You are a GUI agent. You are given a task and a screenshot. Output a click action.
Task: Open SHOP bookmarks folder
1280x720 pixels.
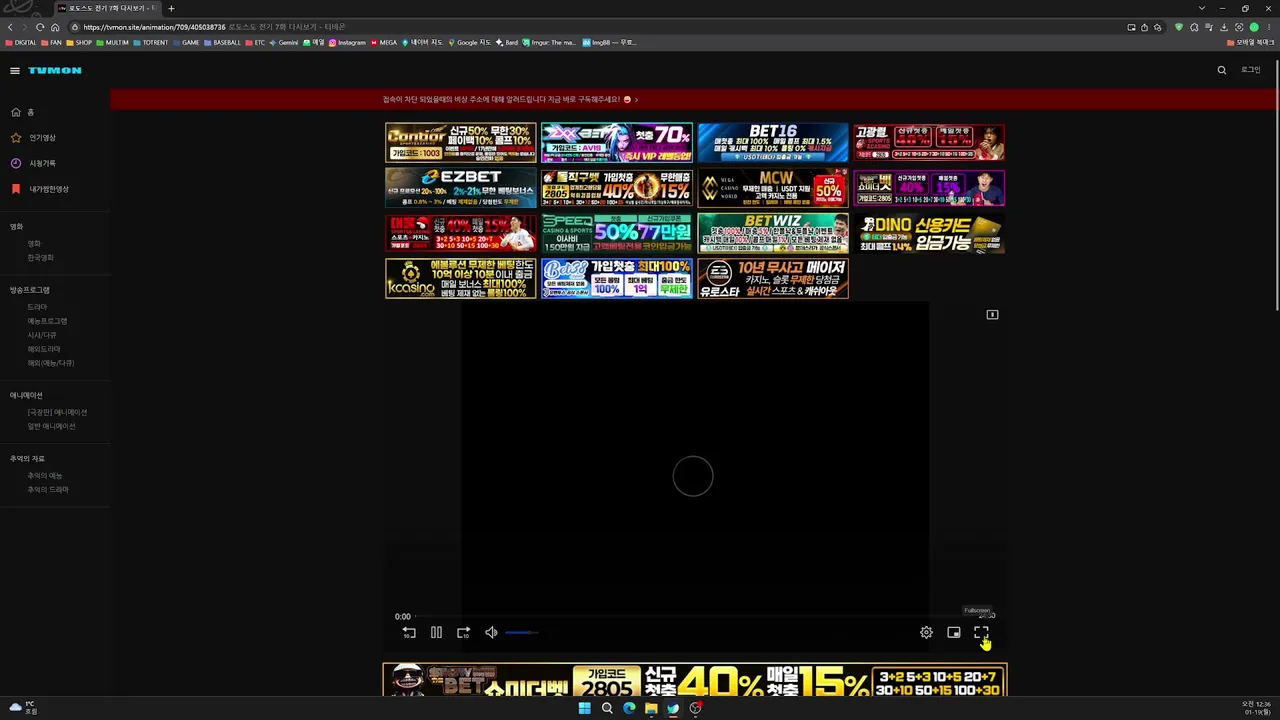pos(80,43)
